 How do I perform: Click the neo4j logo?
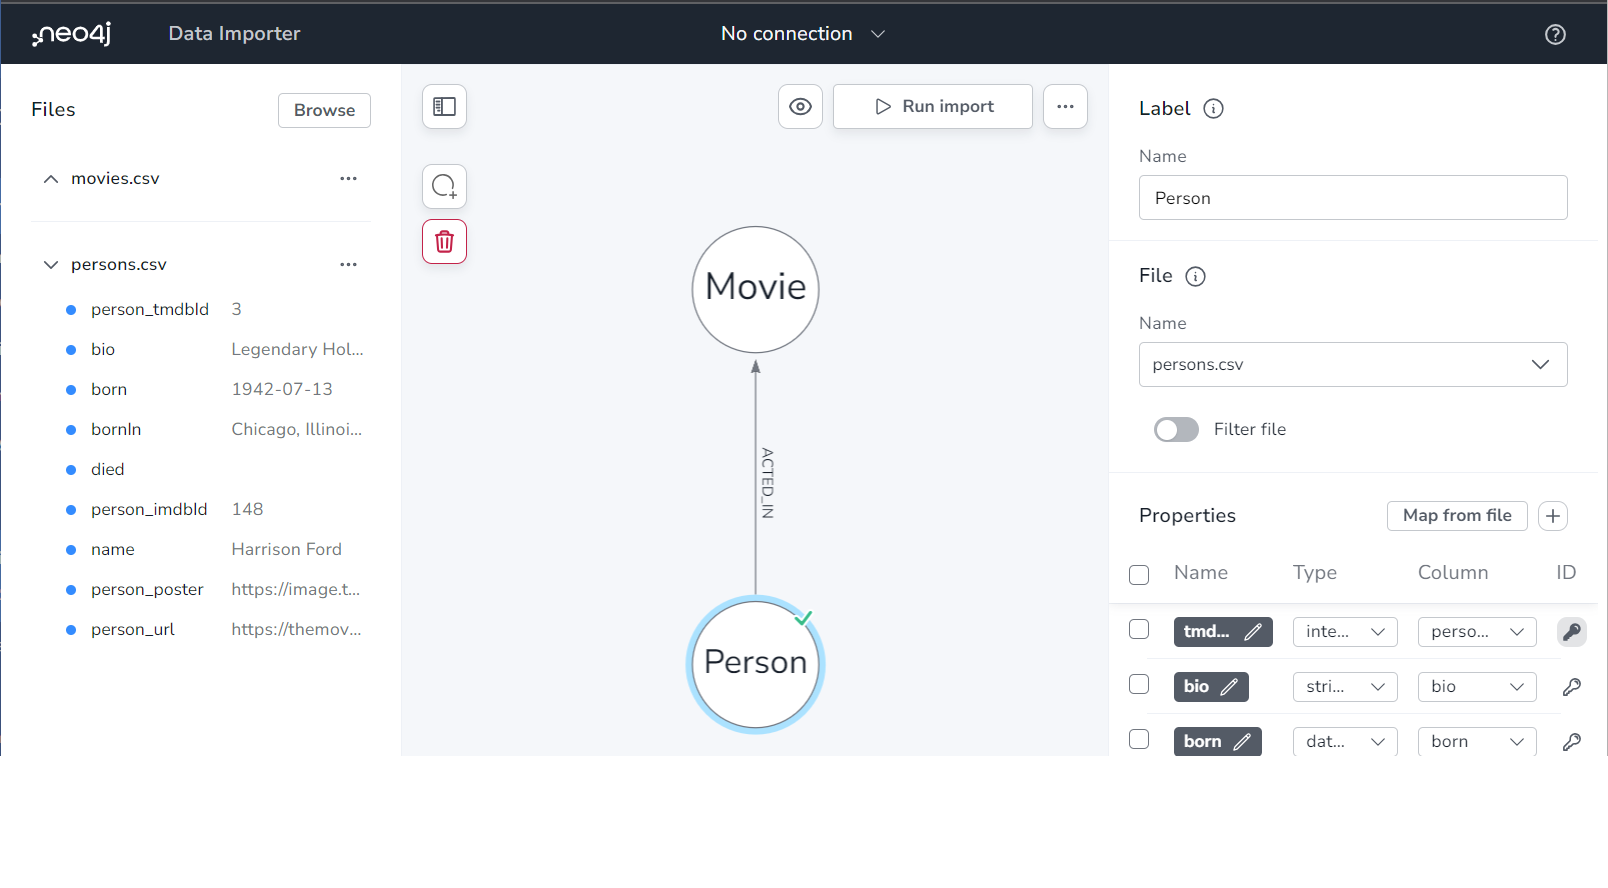coord(71,34)
